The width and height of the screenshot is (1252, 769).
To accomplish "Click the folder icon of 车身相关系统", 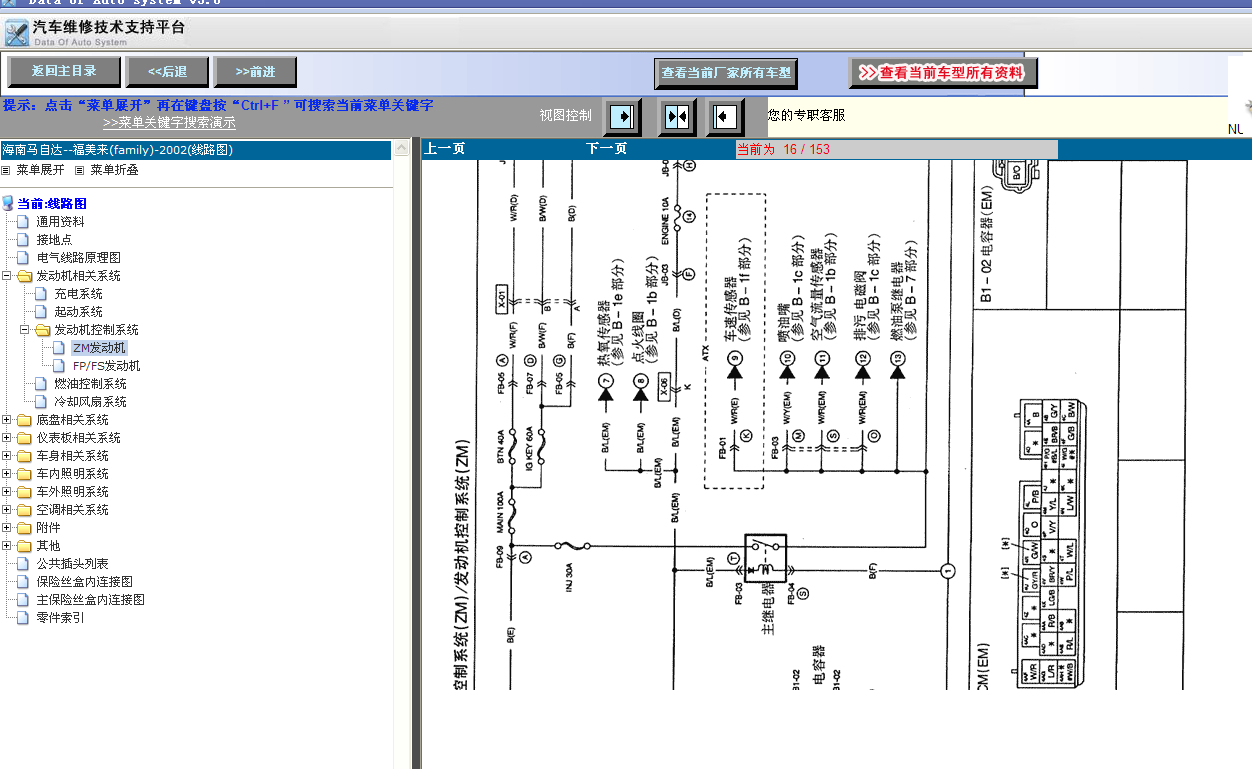I will pos(24,456).
